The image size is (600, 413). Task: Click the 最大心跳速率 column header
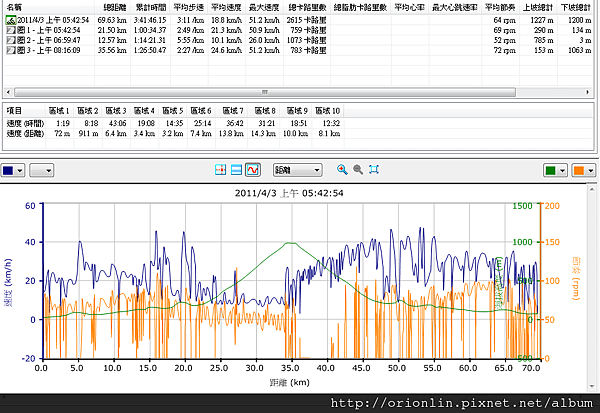455,7
